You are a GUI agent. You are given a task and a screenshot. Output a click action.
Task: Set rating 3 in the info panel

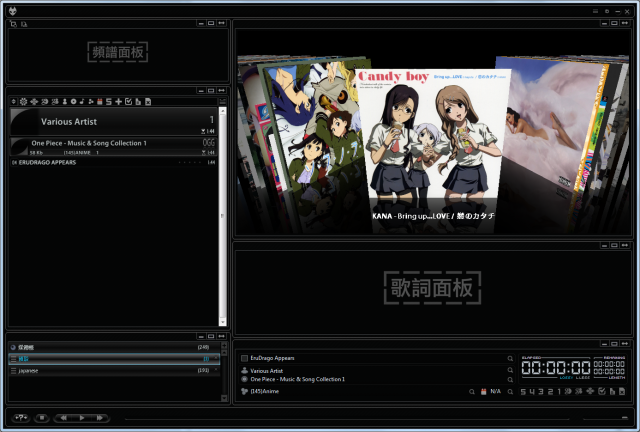[x=541, y=392]
